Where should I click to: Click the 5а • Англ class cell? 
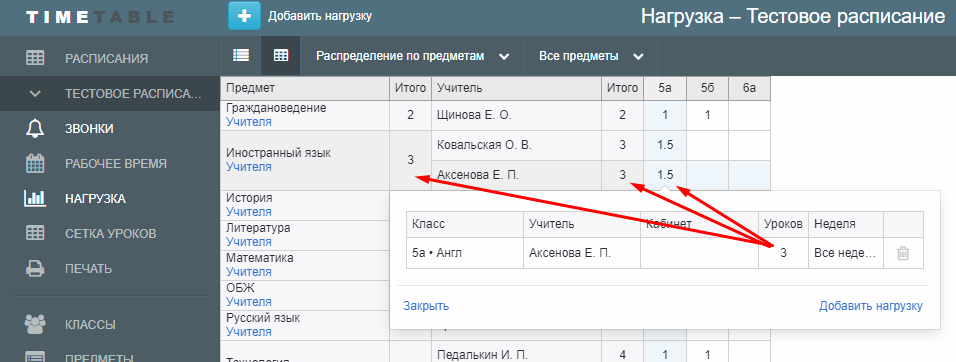(x=465, y=253)
